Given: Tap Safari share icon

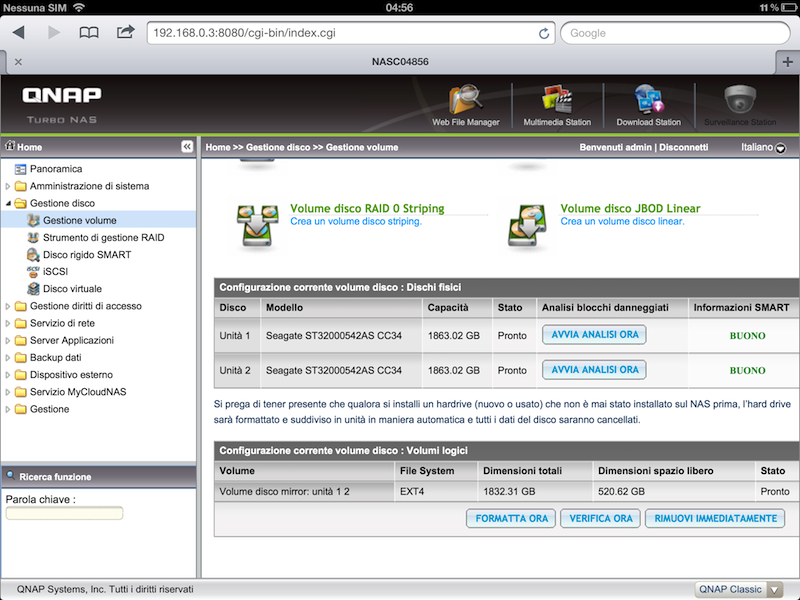Looking at the screenshot, I should click(x=125, y=32).
